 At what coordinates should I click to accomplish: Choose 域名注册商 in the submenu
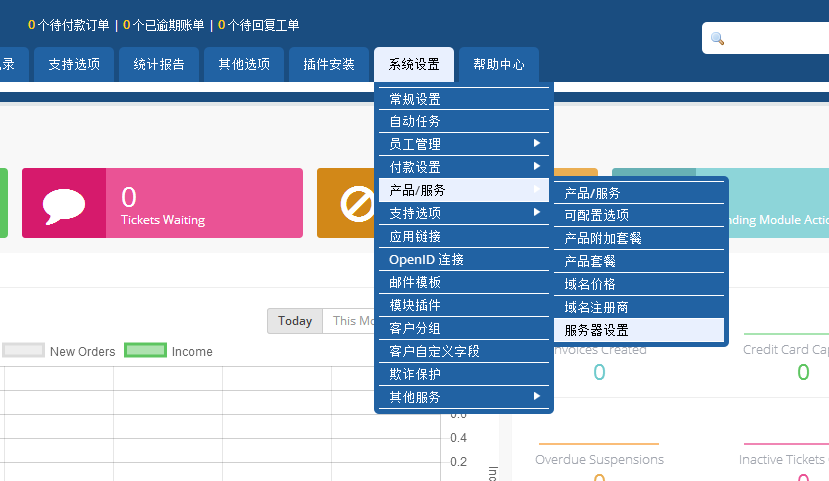(639, 307)
